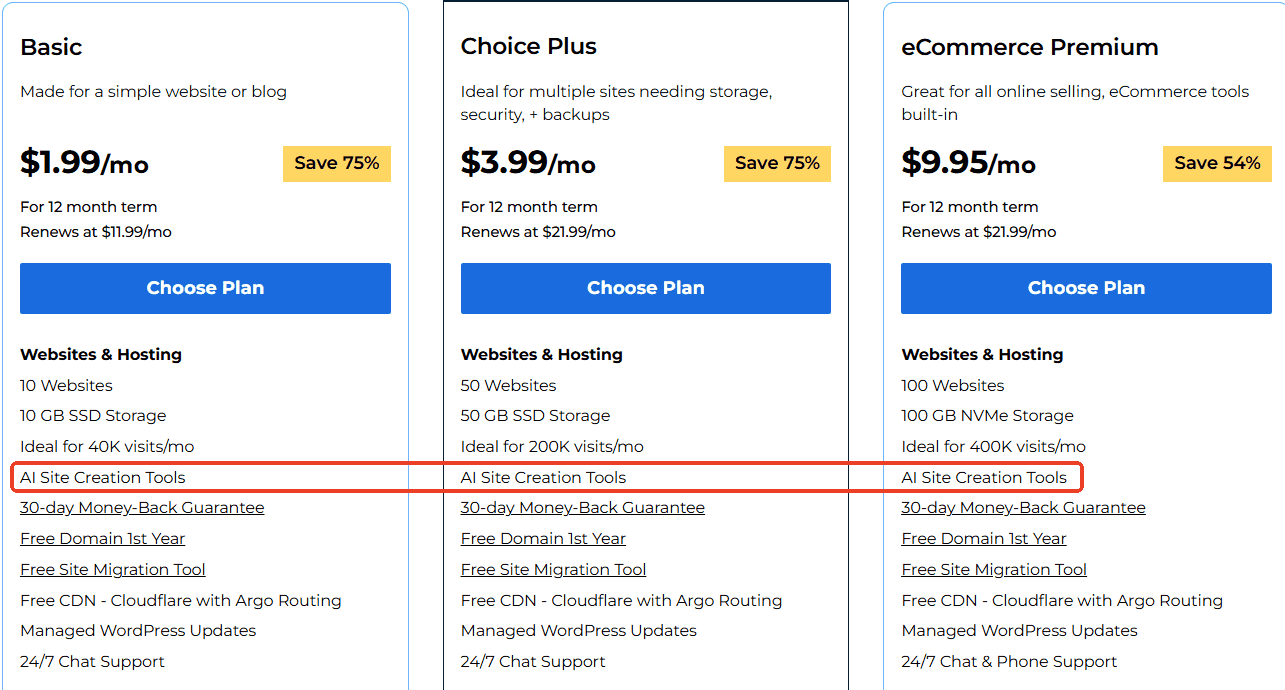Image resolution: width=1285 pixels, height=690 pixels.
Task: Click the Save 54% badge
Action: 1217,164
